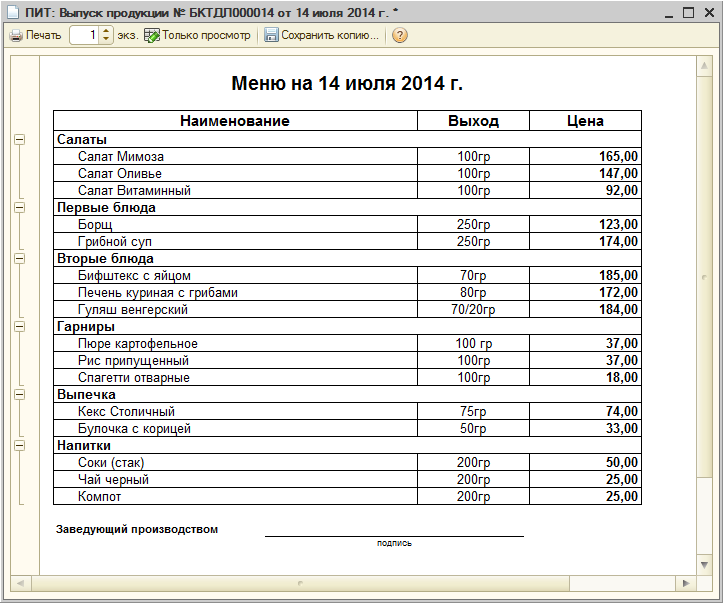Screen dimensions: 723x603
Task: Click the copies count input field
Action: tap(85, 35)
